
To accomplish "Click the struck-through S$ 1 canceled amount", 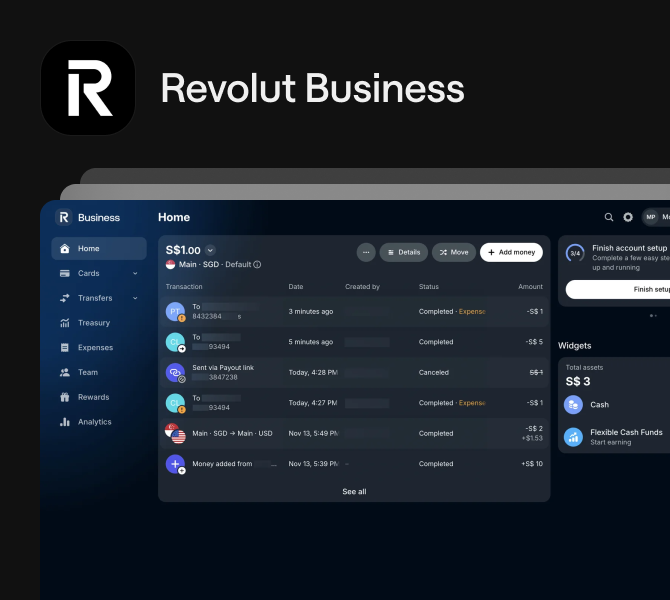I will 536,373.
